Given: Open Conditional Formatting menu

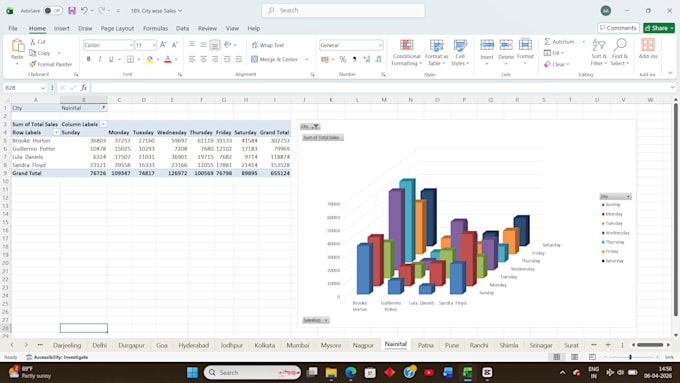Looking at the screenshot, I should tap(406, 52).
